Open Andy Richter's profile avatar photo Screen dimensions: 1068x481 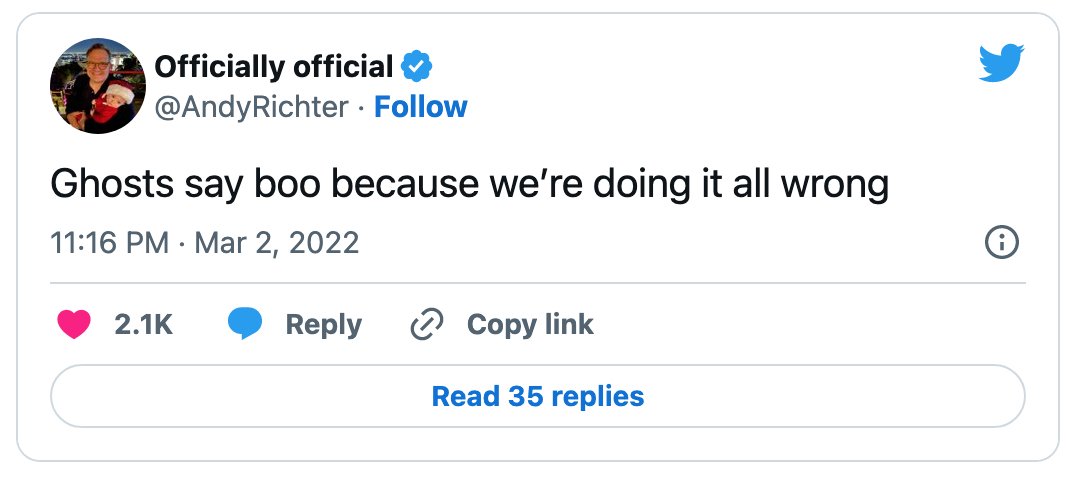coord(97,86)
